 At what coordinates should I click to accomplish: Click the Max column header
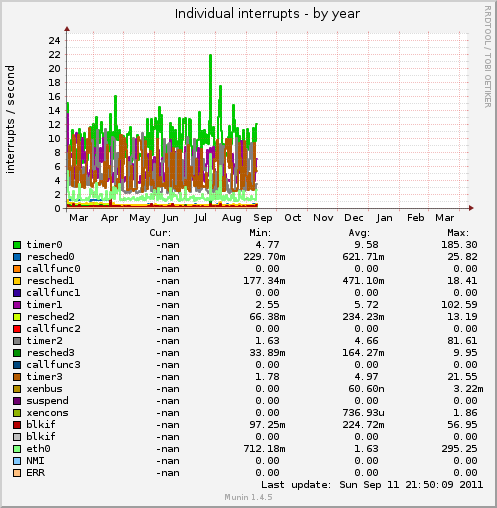[458, 233]
